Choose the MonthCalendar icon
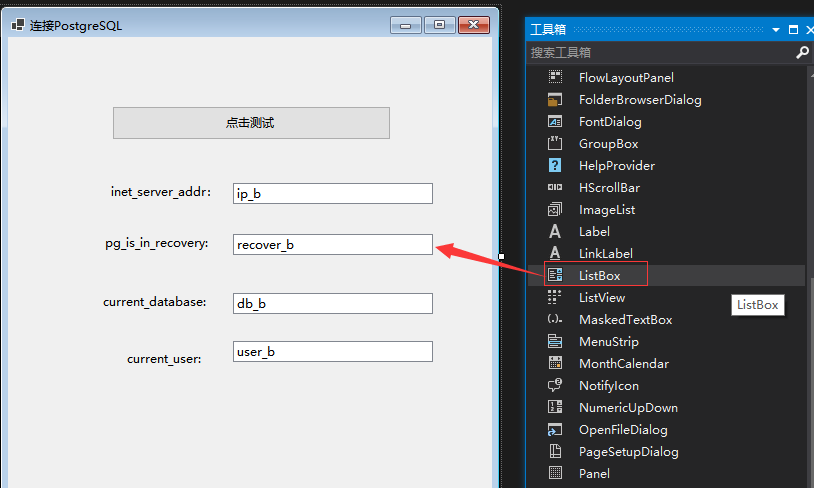 [555, 363]
